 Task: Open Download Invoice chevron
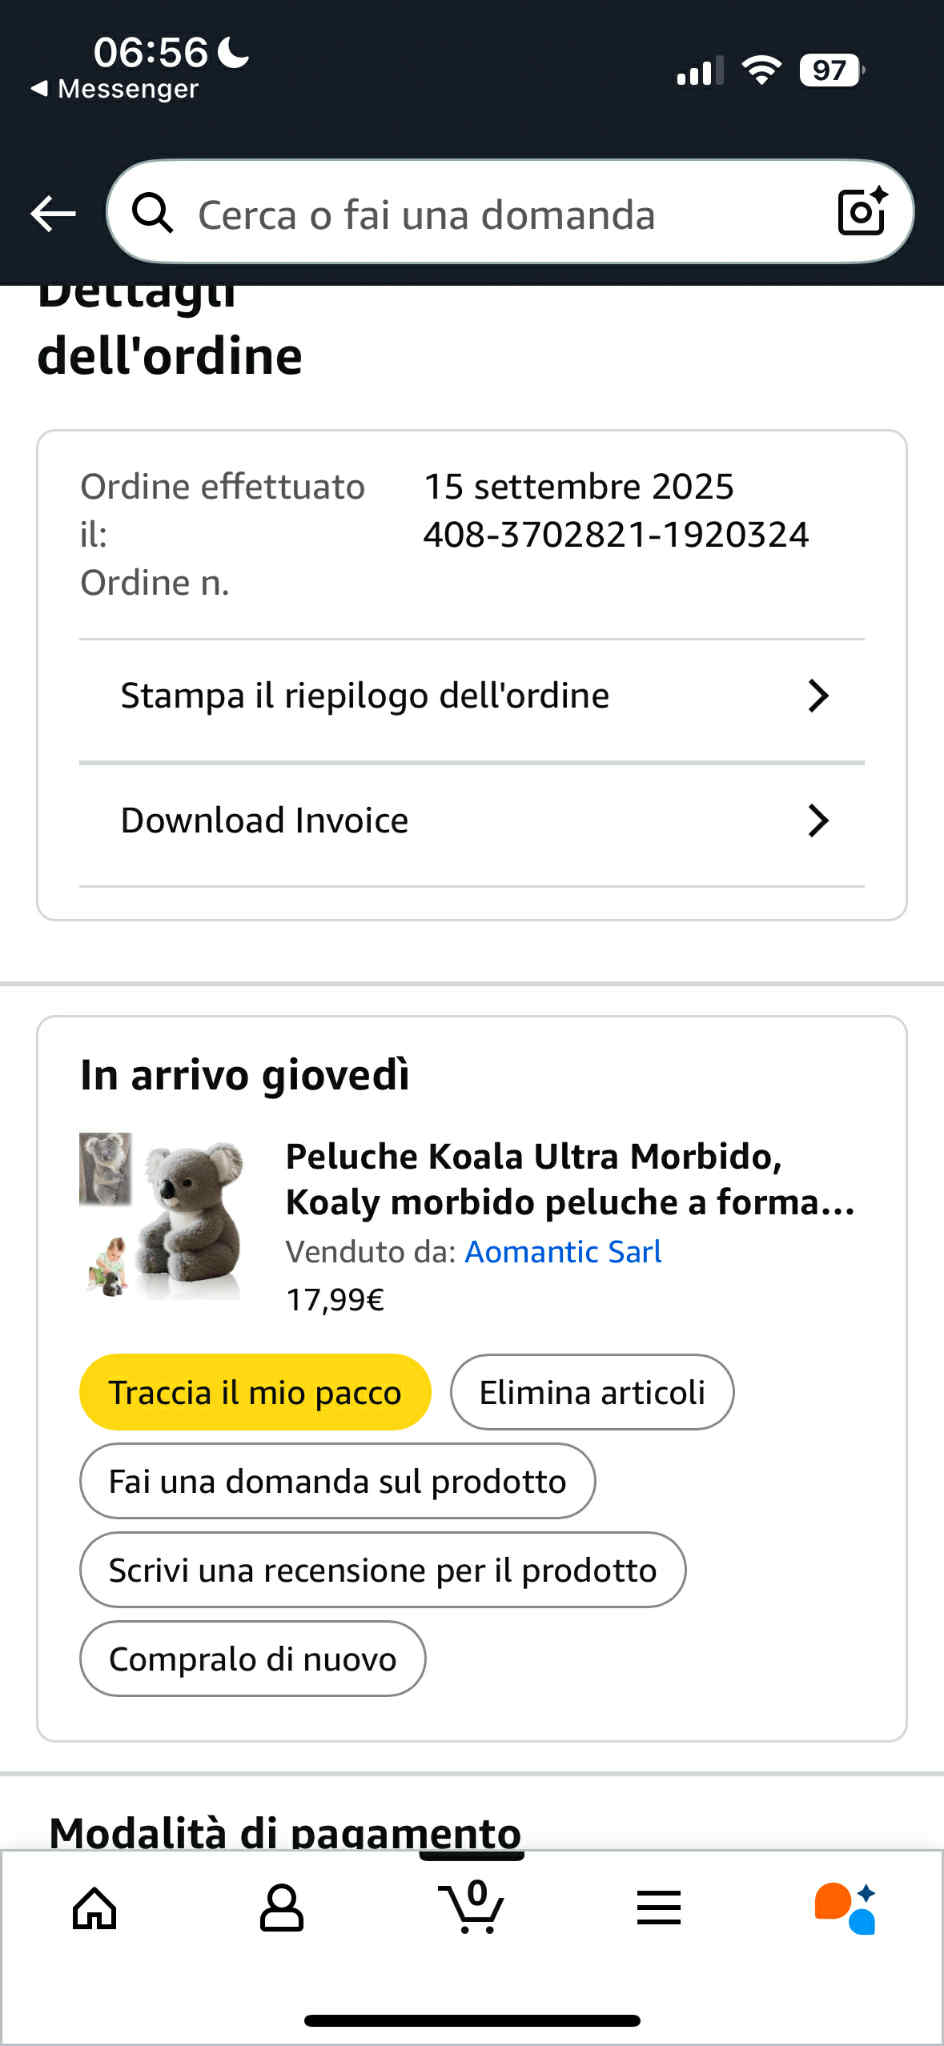pos(818,821)
